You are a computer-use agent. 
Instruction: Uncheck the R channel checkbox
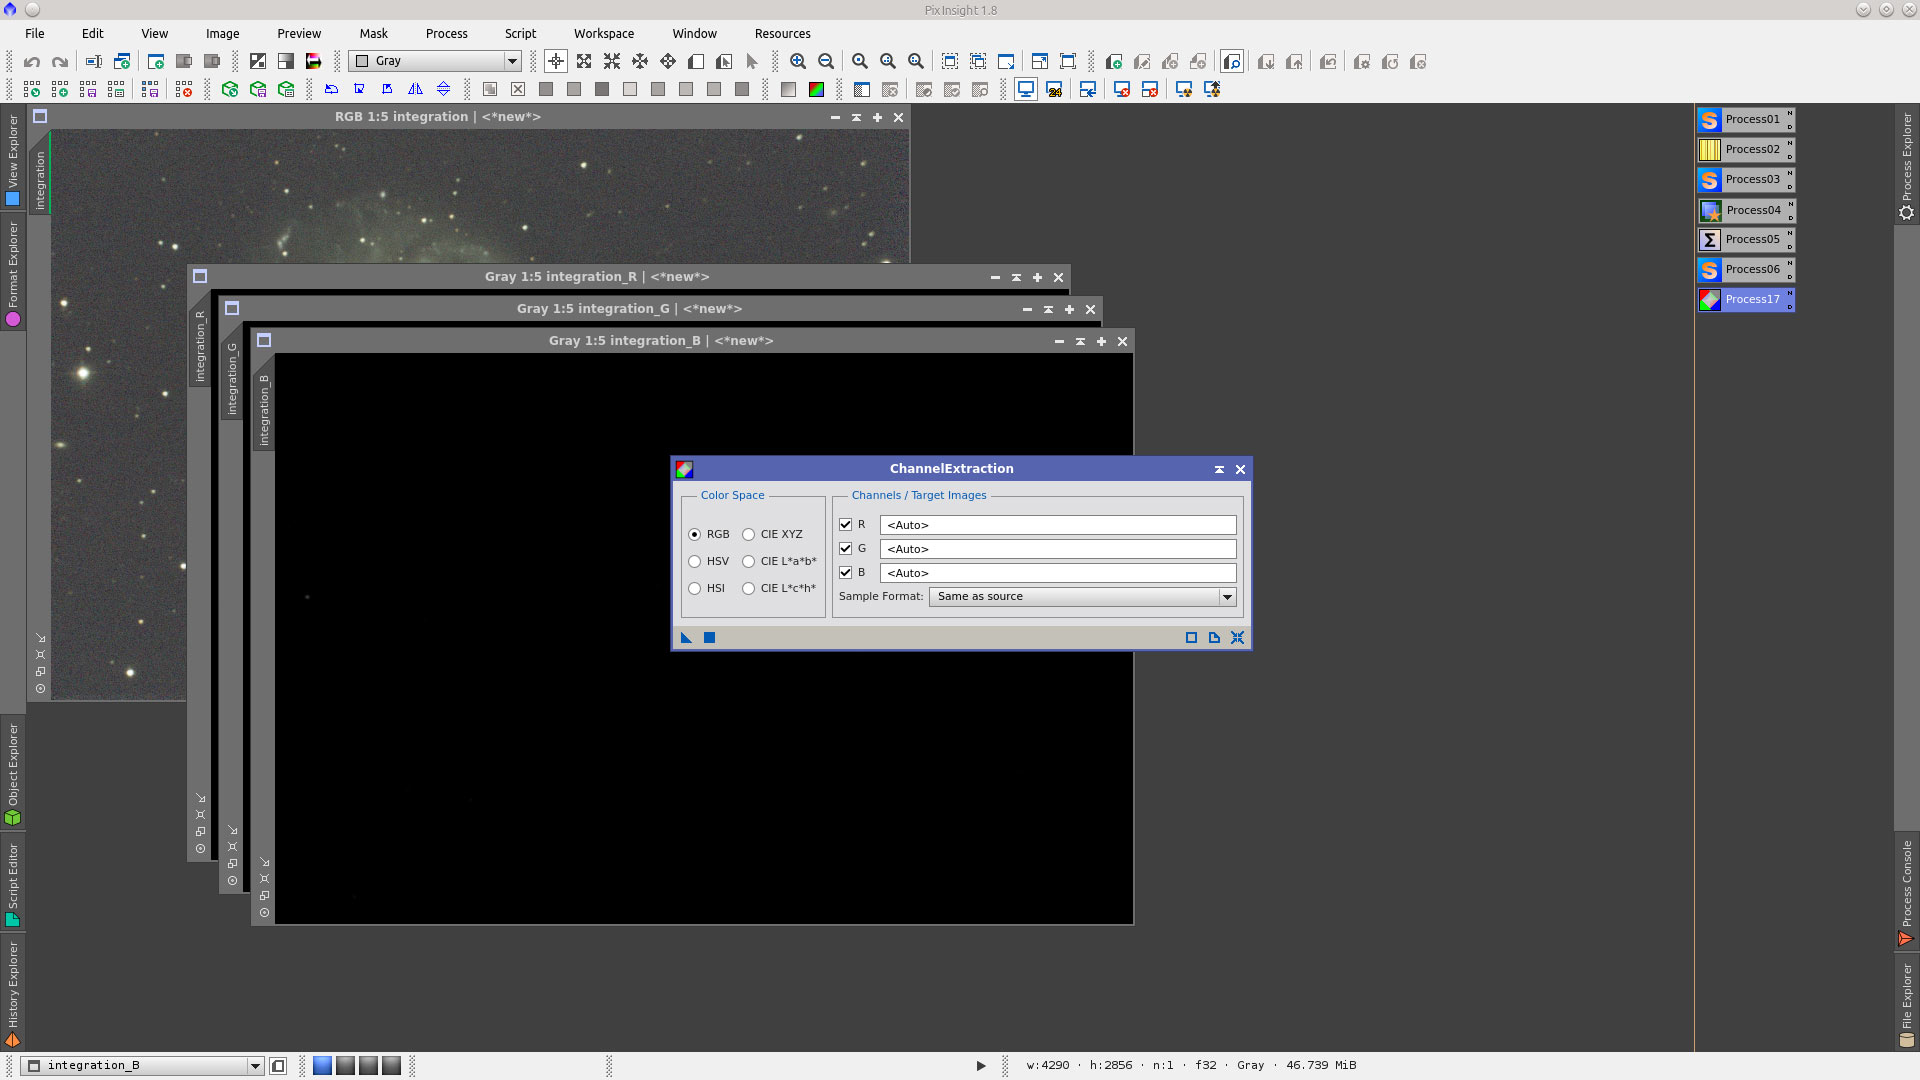(x=845, y=524)
